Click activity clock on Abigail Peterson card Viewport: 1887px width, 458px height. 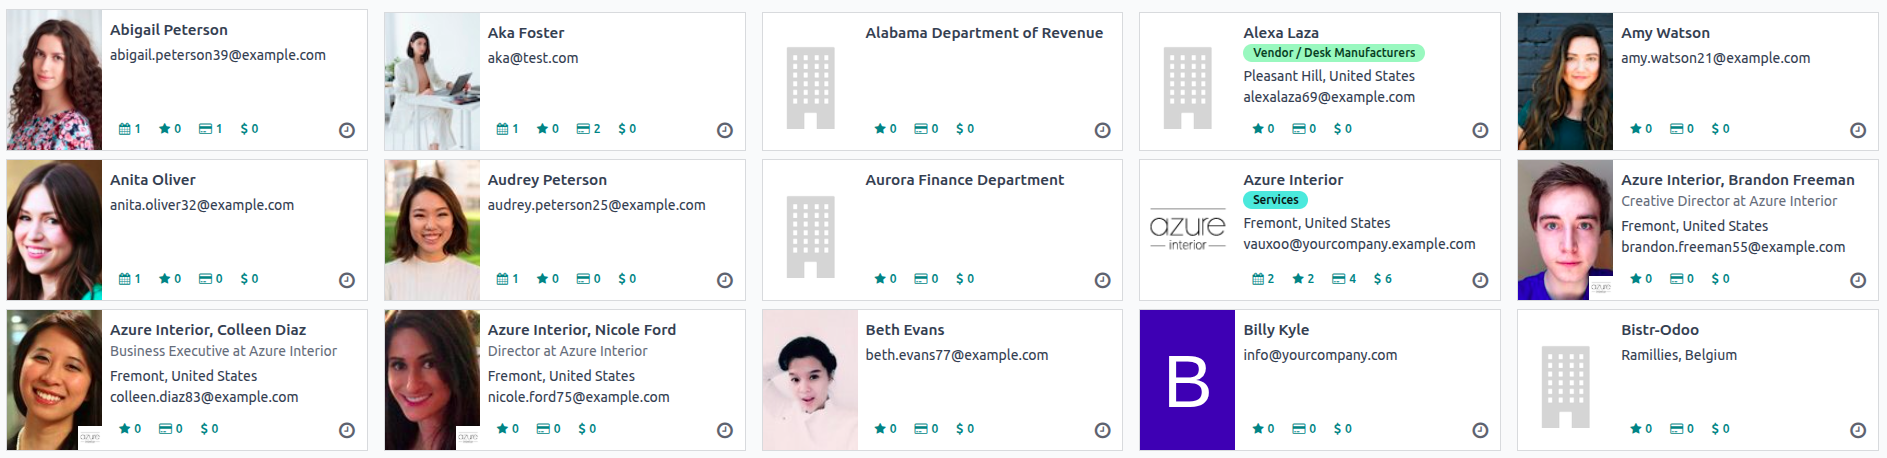(x=347, y=130)
